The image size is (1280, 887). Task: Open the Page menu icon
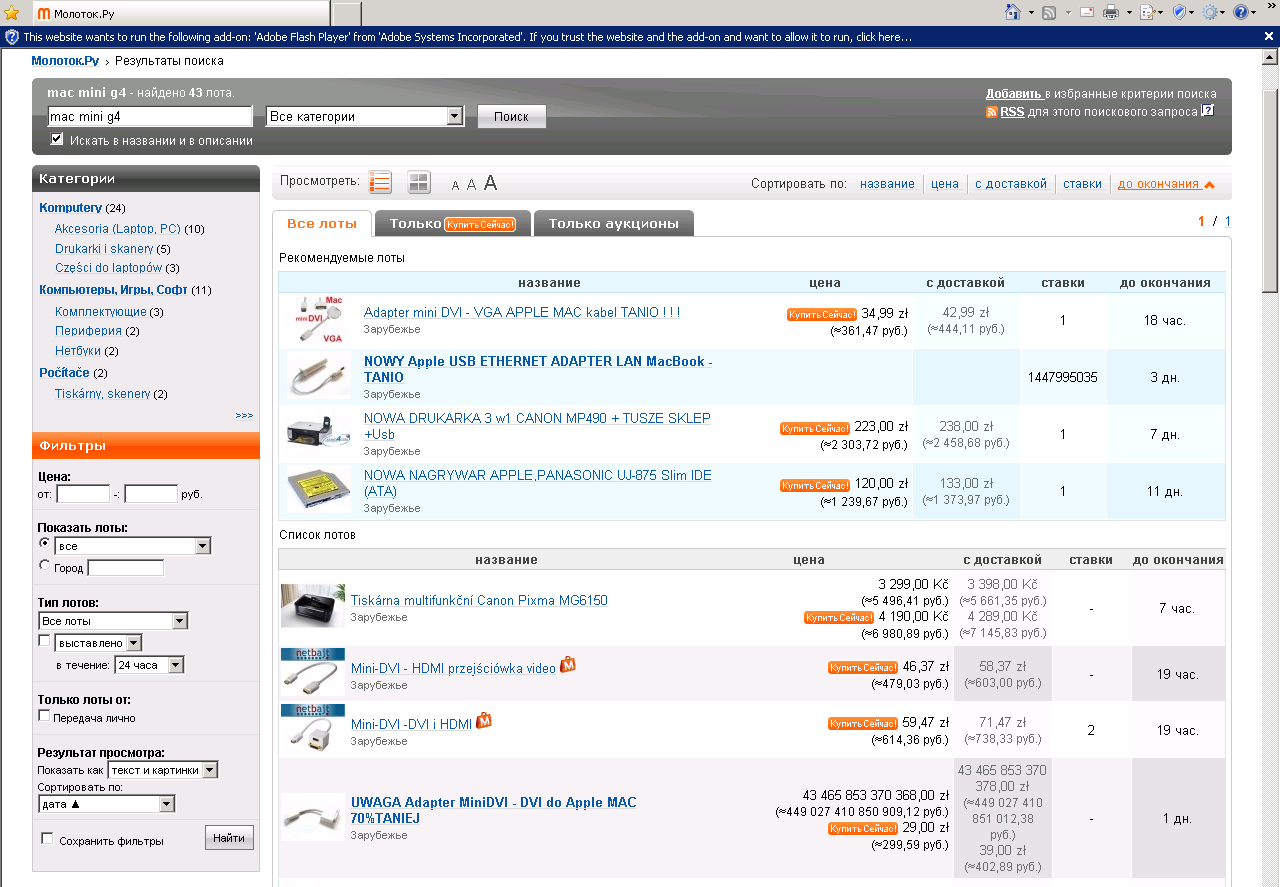point(1146,12)
